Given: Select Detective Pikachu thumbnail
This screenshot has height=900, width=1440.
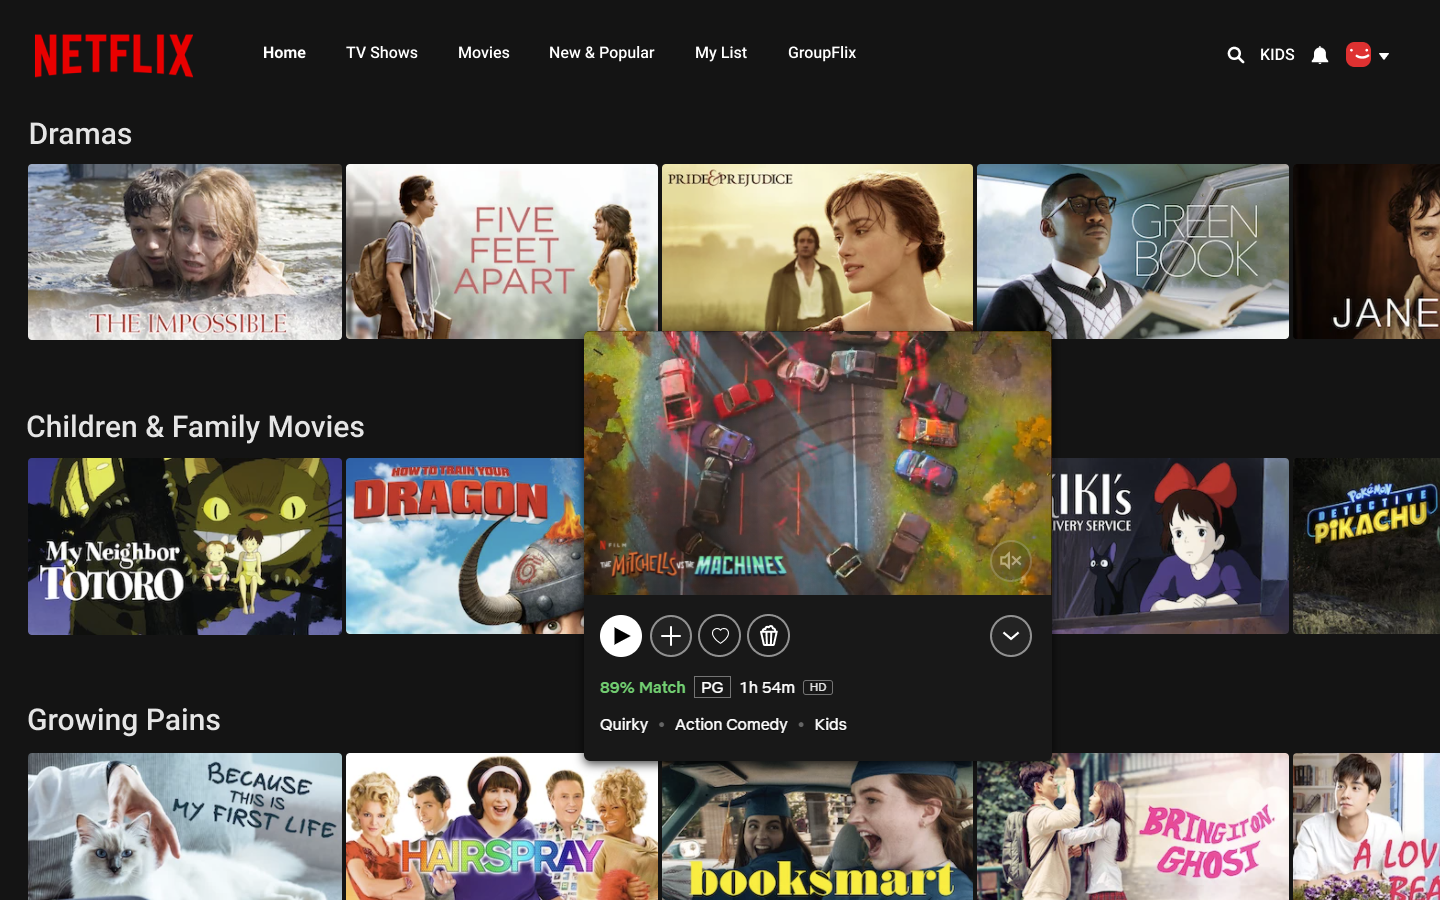Looking at the screenshot, I should [1367, 546].
